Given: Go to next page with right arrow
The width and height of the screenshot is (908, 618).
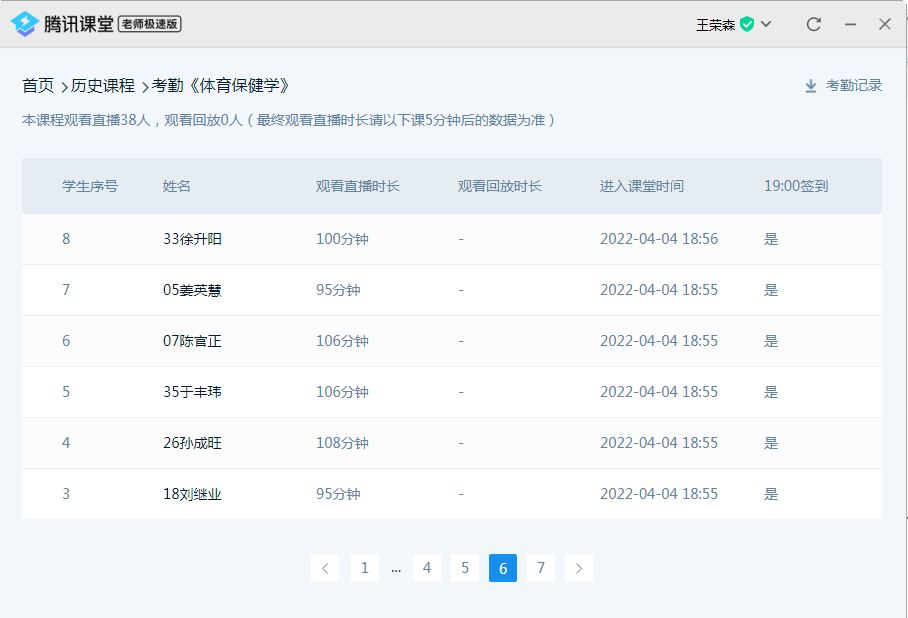Looking at the screenshot, I should tap(579, 568).
